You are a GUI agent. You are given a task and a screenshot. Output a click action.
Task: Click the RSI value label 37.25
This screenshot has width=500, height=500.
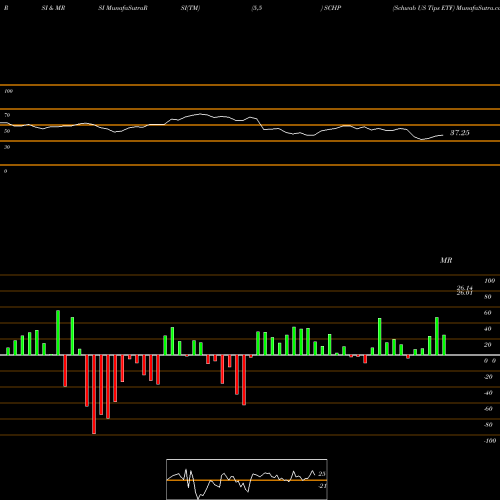tap(460, 133)
